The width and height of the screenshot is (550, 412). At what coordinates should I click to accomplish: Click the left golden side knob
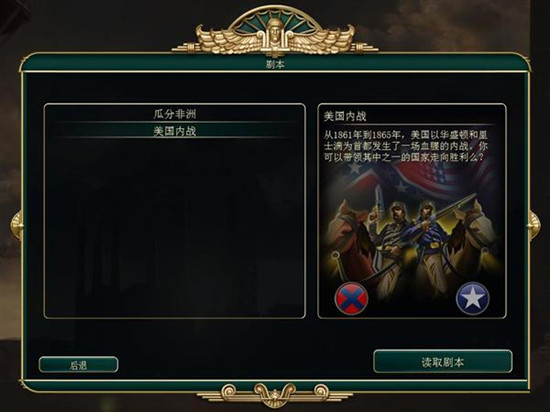click(x=16, y=225)
